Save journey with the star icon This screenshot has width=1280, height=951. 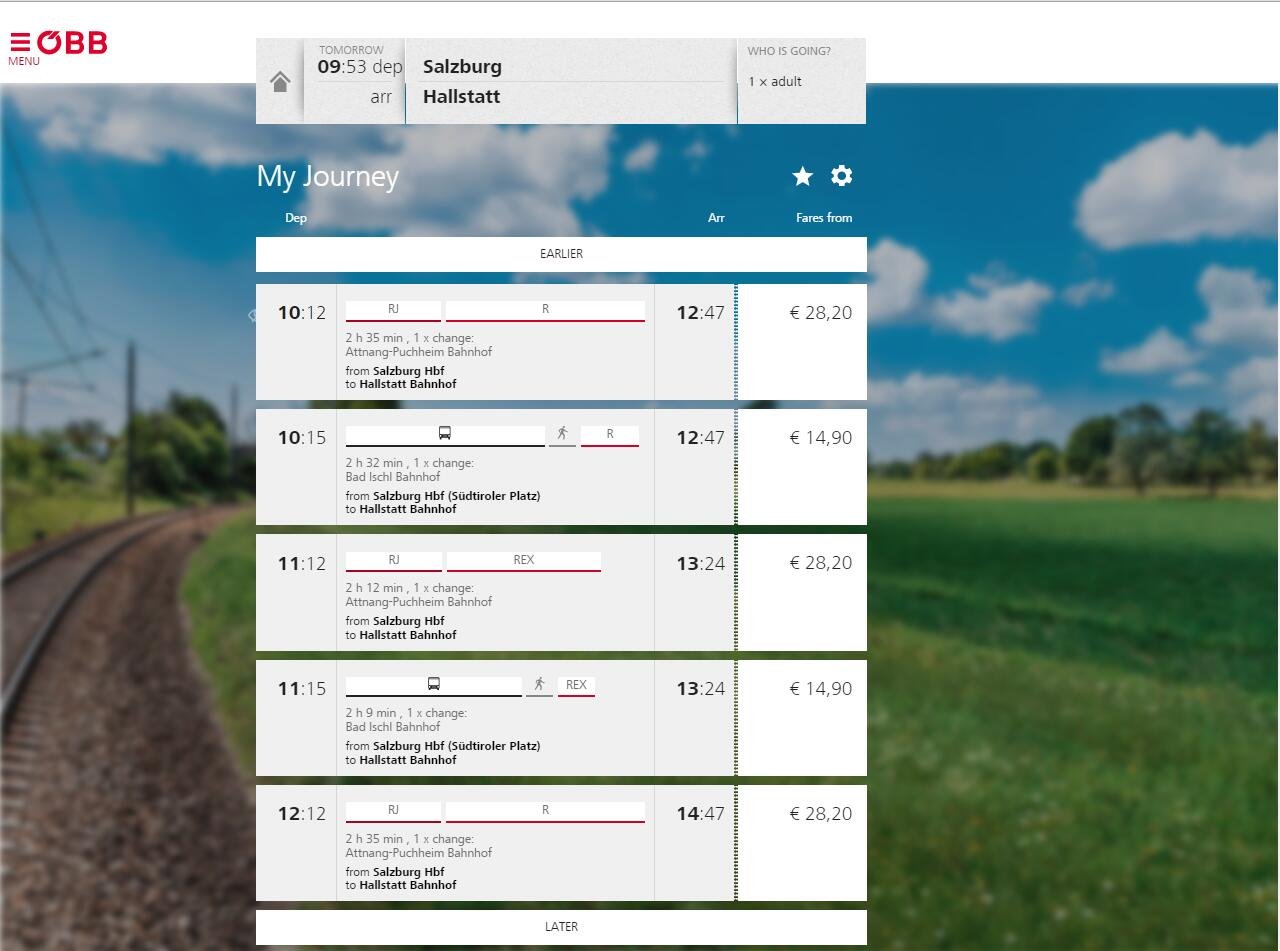(802, 177)
